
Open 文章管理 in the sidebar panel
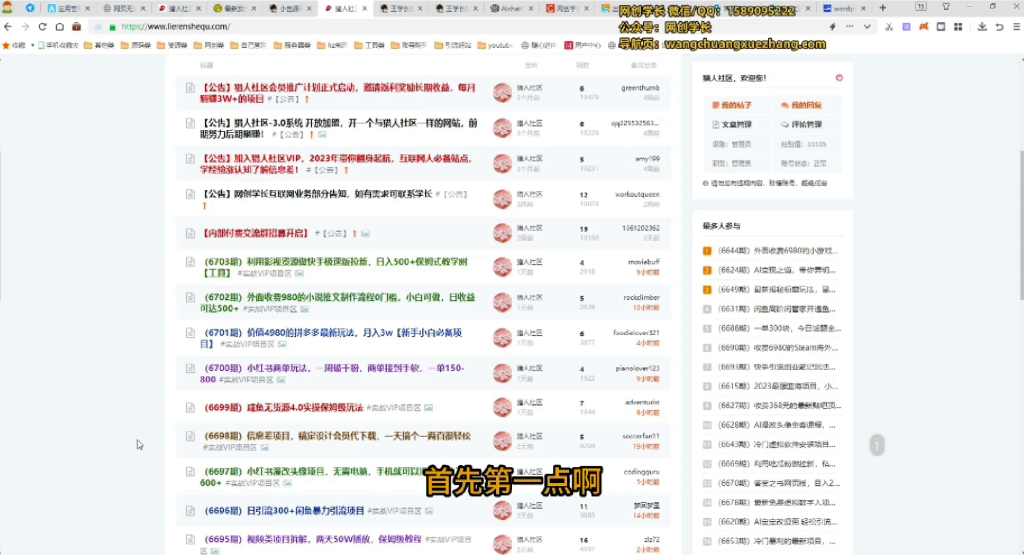[732, 124]
